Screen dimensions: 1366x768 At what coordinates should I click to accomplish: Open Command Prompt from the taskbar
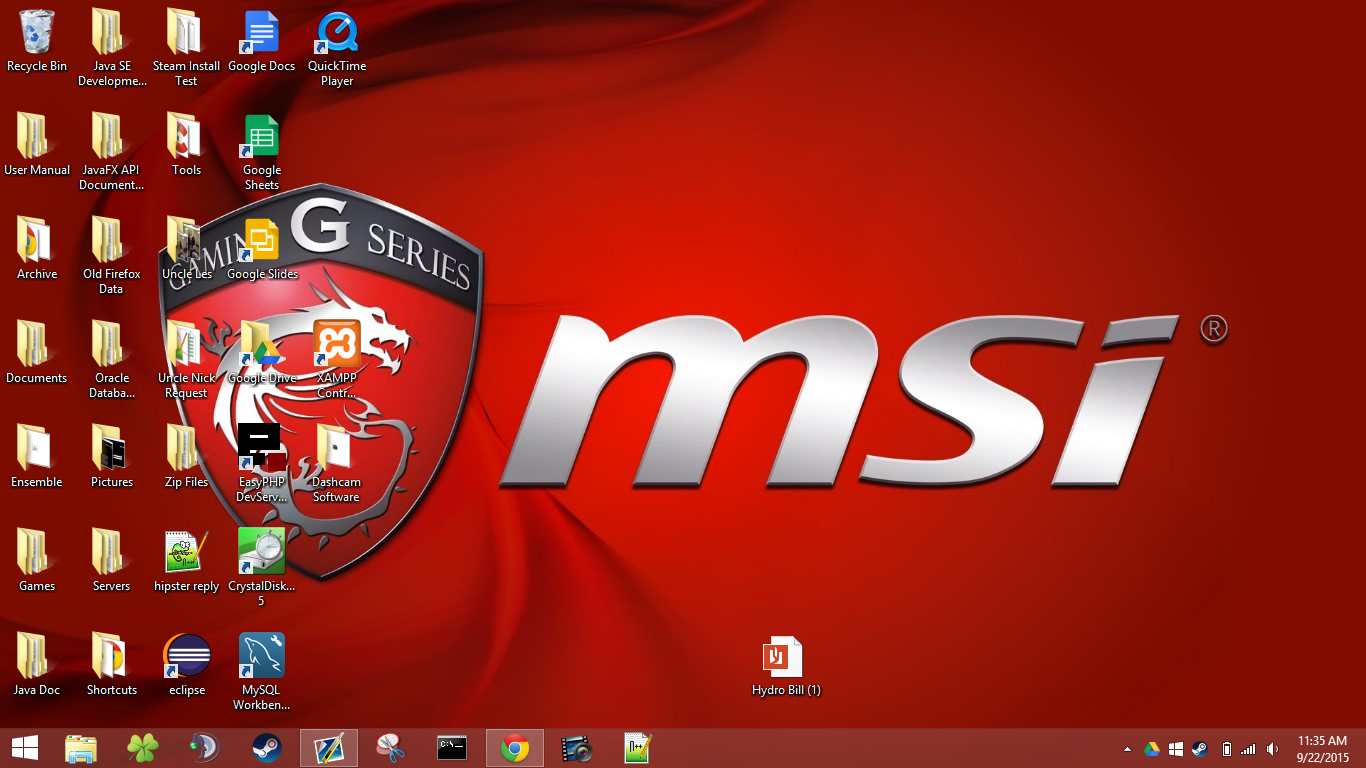point(453,748)
